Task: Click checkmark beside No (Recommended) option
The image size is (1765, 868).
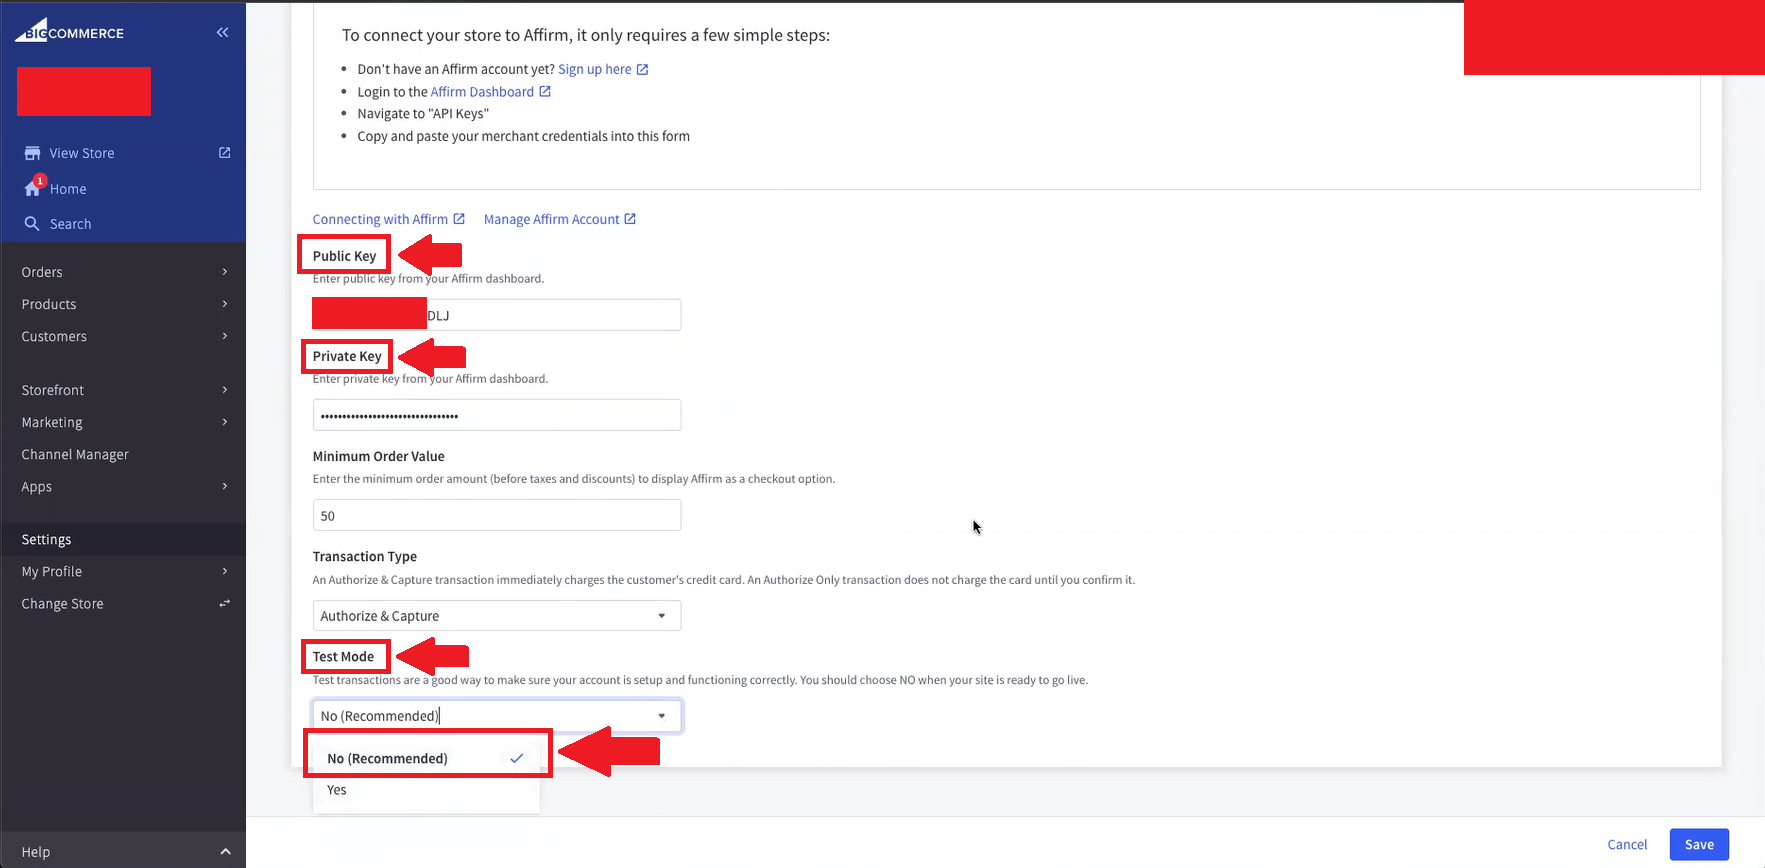Action: (517, 758)
